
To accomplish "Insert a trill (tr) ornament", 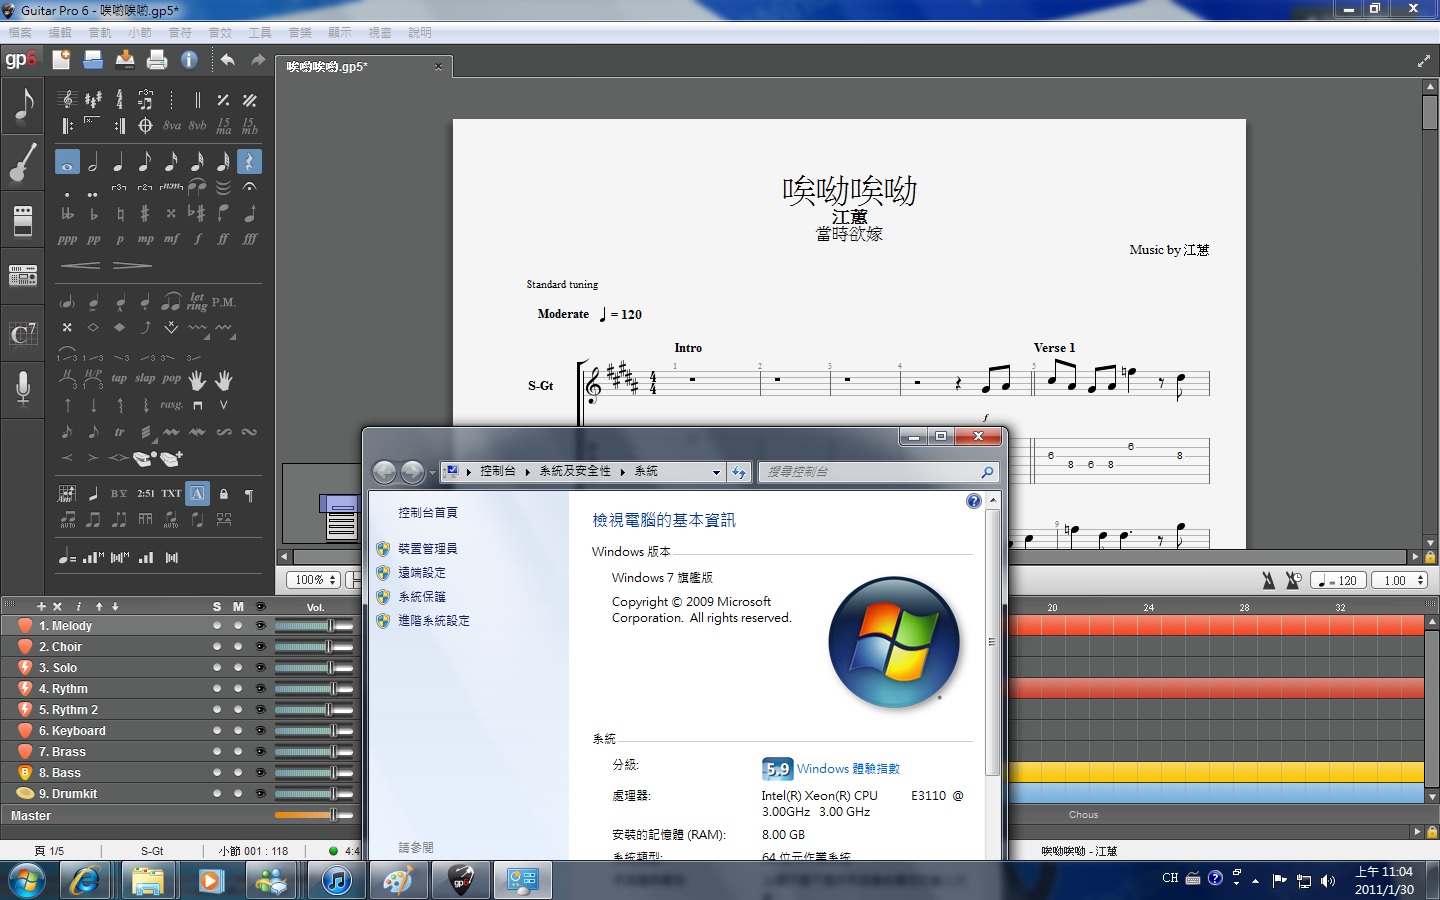I will click(x=119, y=432).
